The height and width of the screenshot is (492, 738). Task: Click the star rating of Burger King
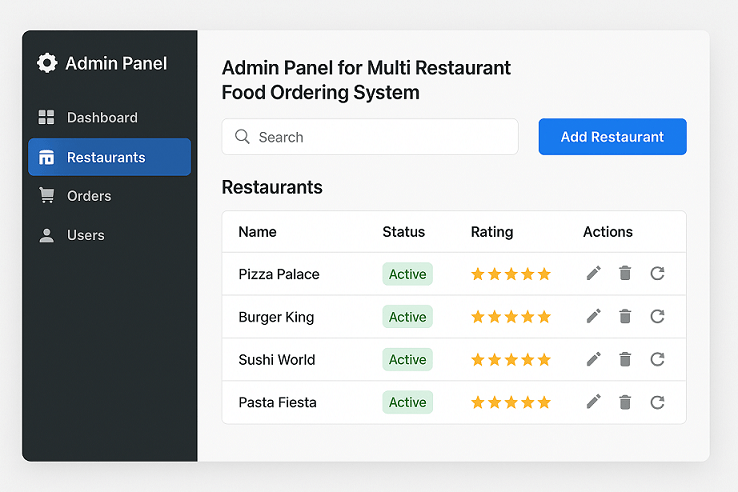pyautogui.click(x=510, y=317)
